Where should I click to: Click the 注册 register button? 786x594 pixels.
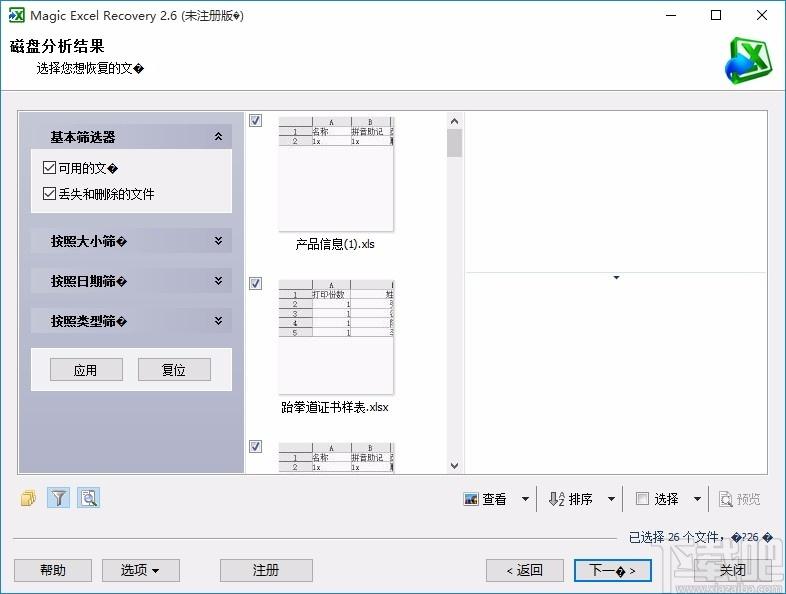click(266, 570)
